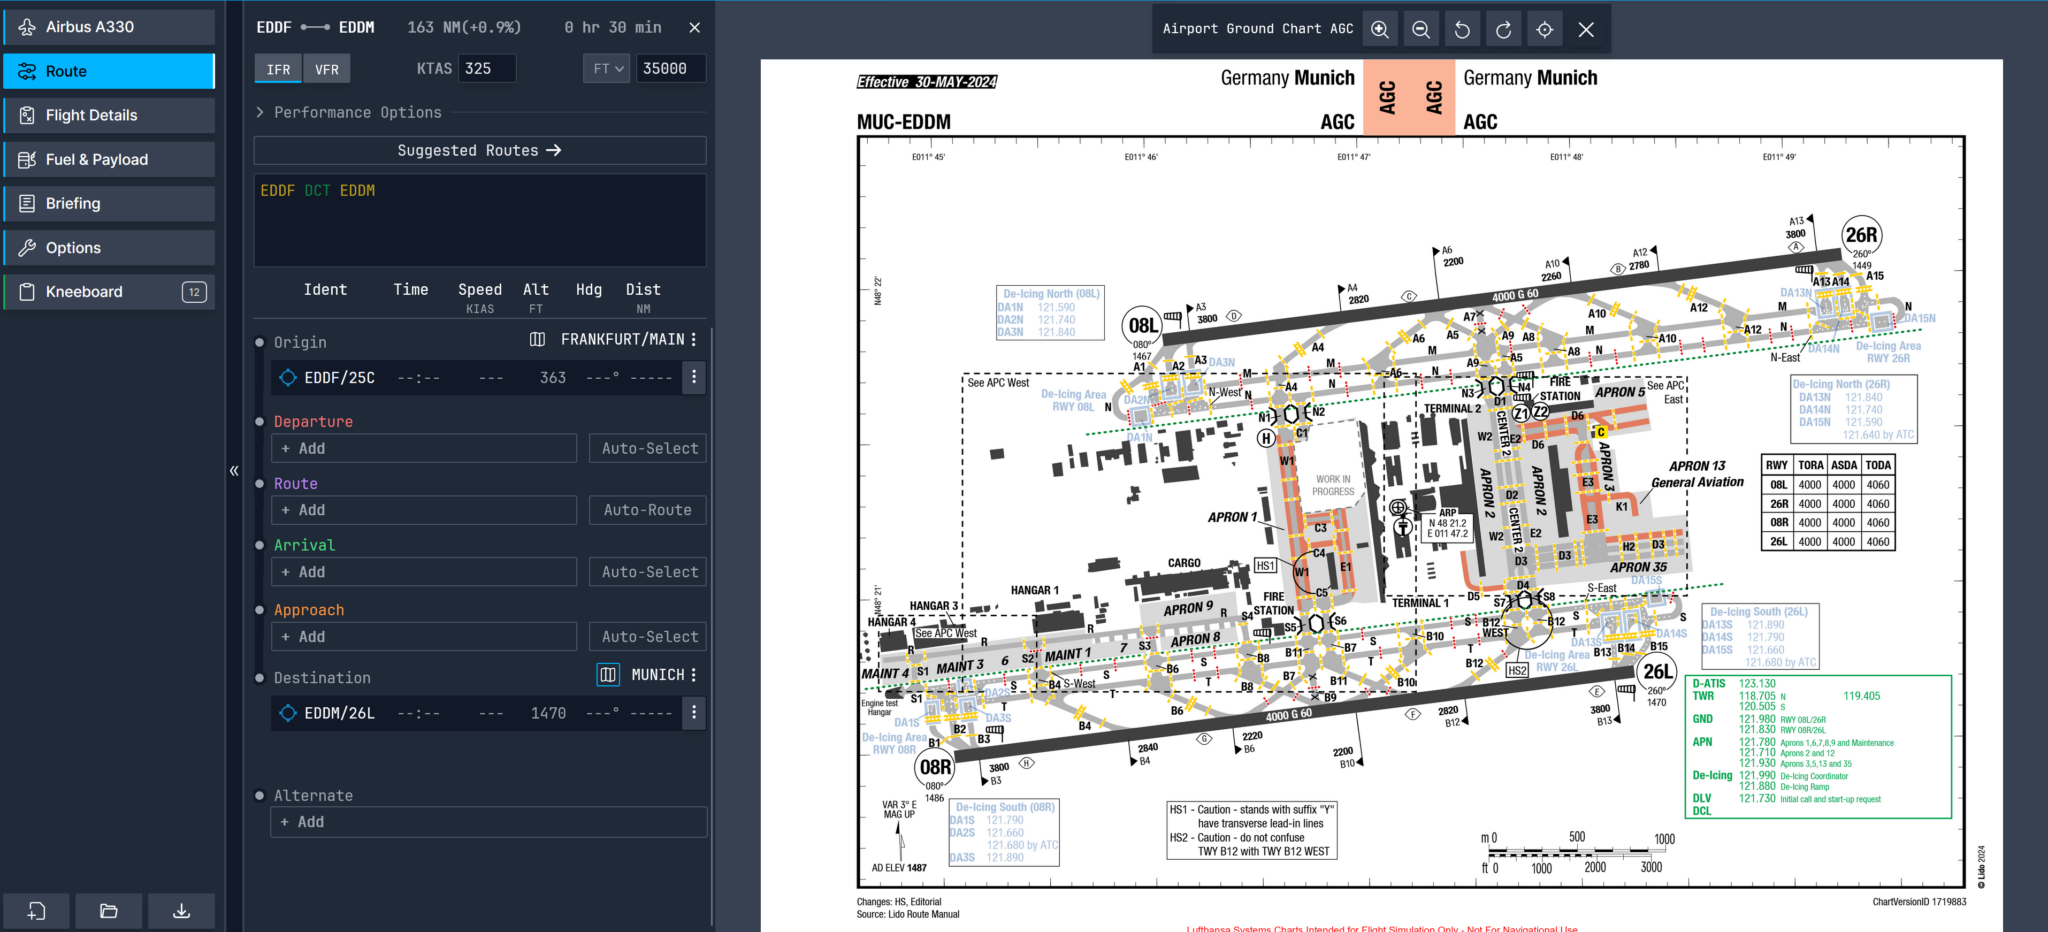Screen dimensions: 2048x932
Task: Zoom in on the airport ground chart
Action: 1380,28
